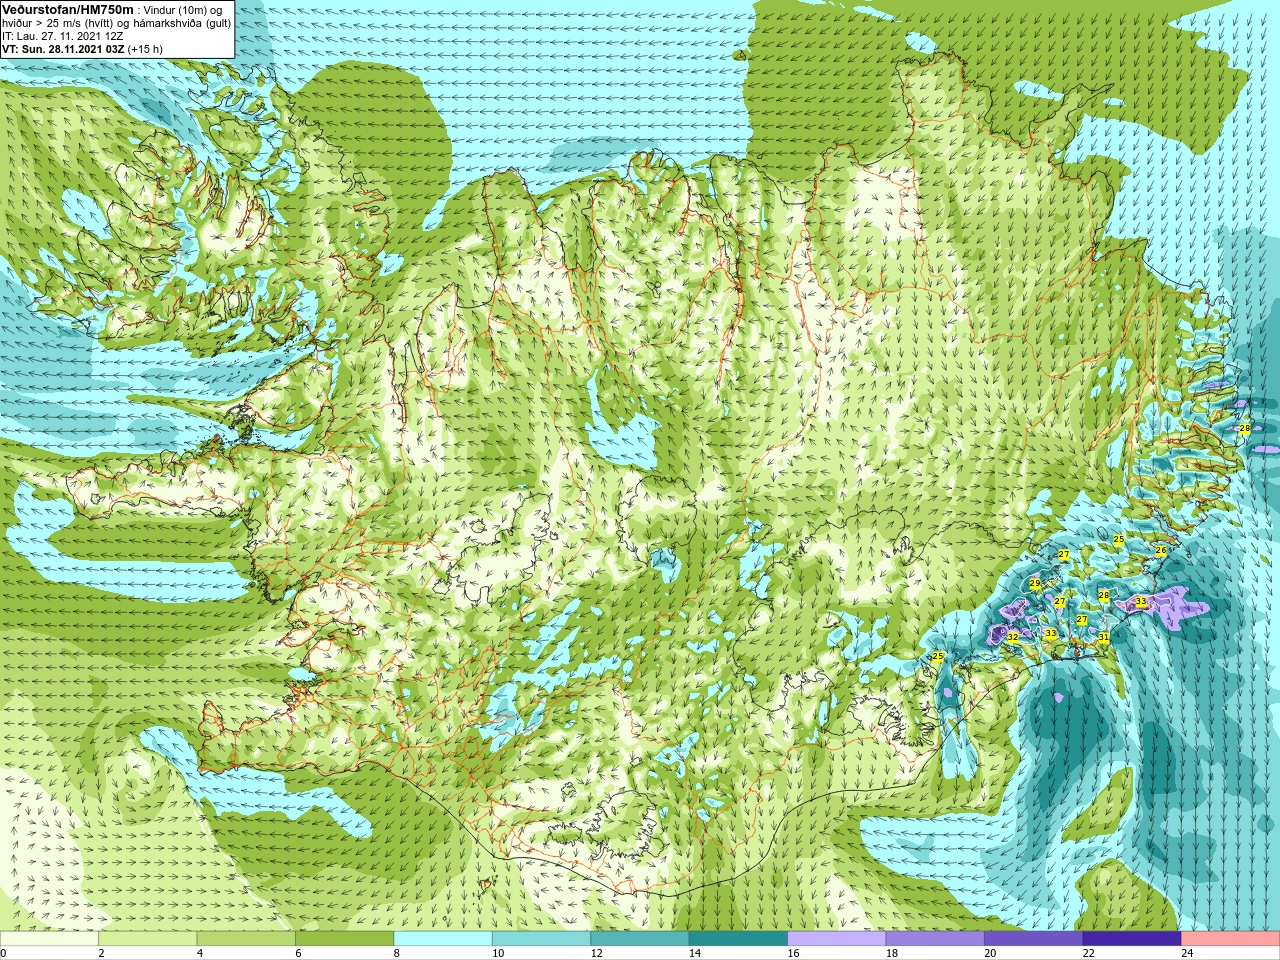Click the legend scale value 22
Screen dimensions: 1280x960
pos(1089,953)
